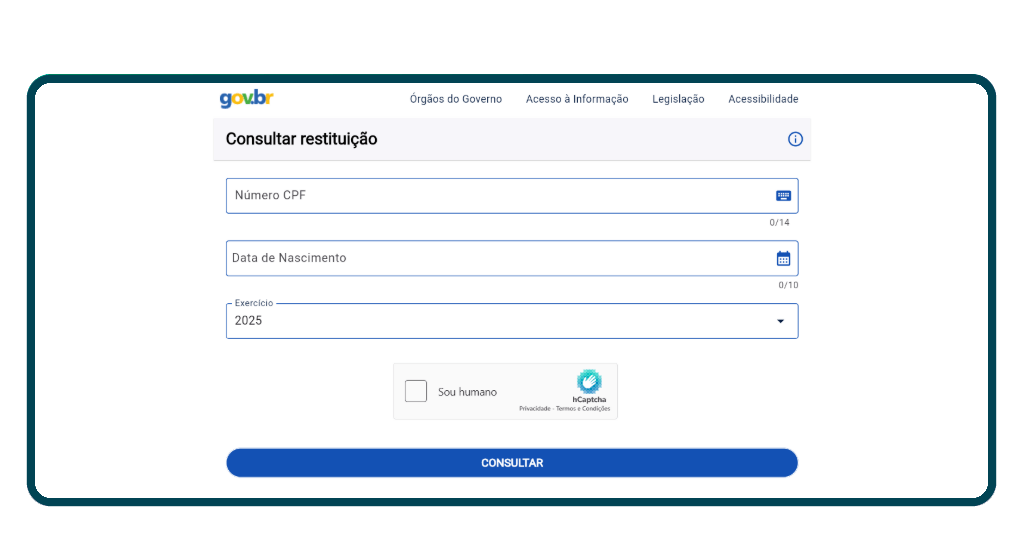The width and height of the screenshot is (1024, 536).
Task: Click the gov.br logo
Action: pyautogui.click(x=246, y=99)
